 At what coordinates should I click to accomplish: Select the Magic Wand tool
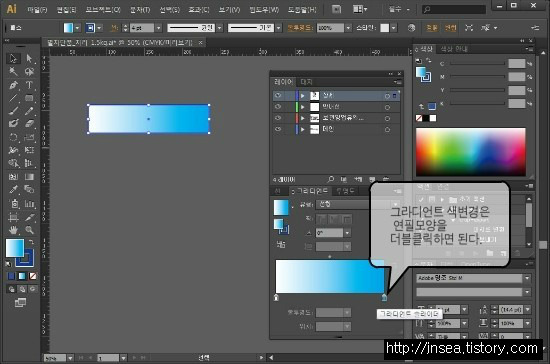13,72
